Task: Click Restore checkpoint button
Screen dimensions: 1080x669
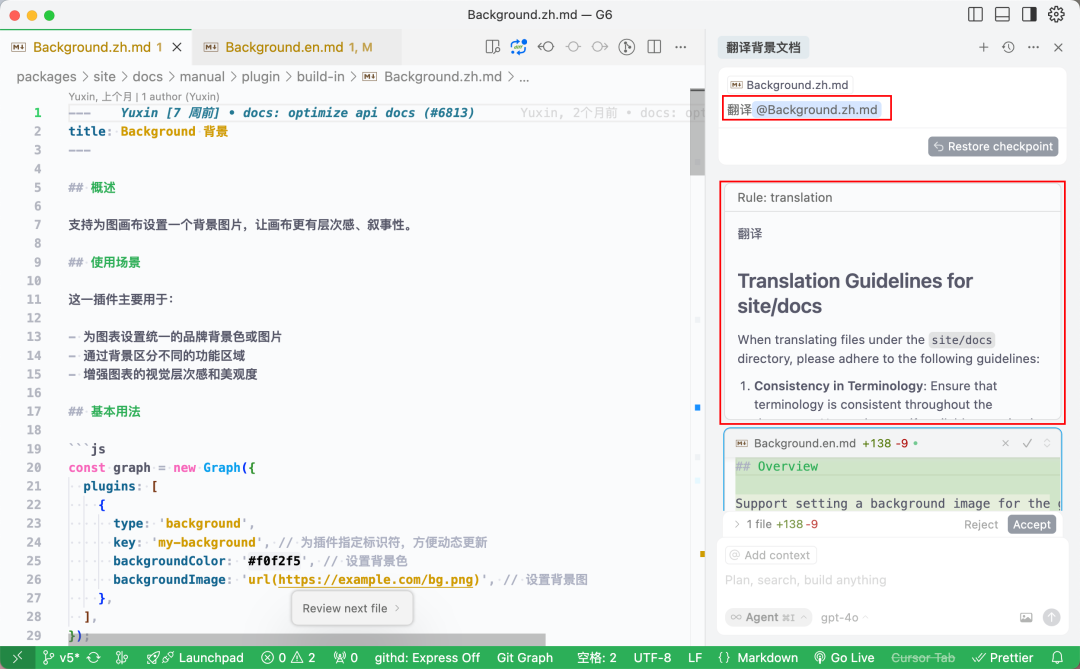Action: [x=993, y=146]
